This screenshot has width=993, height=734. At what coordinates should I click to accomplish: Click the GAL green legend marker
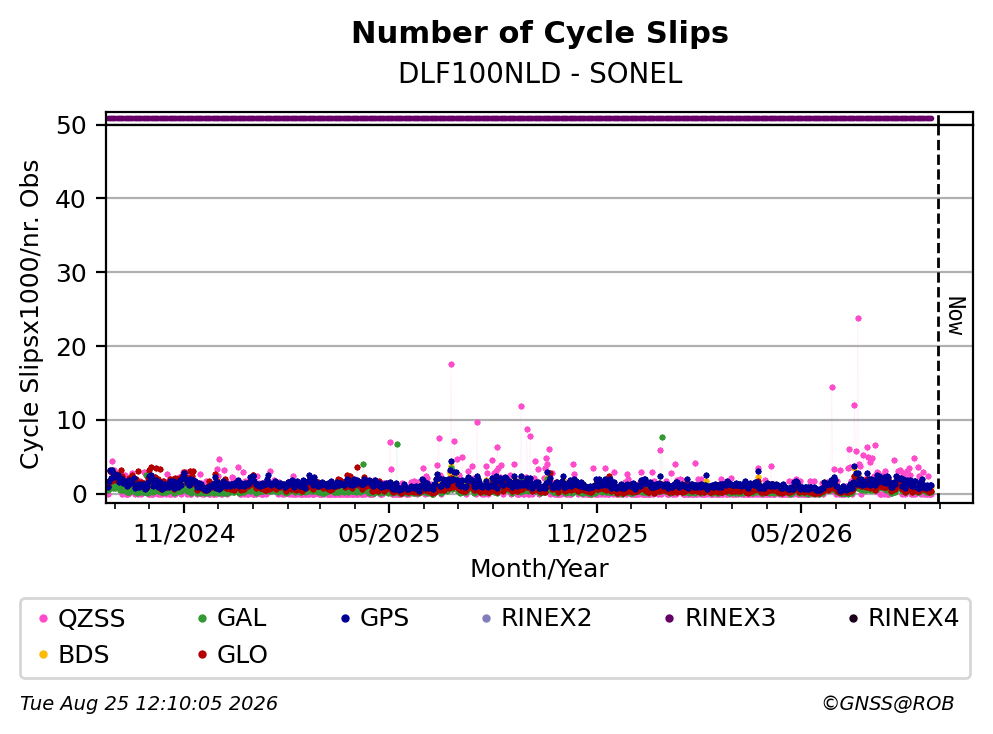click(203, 619)
